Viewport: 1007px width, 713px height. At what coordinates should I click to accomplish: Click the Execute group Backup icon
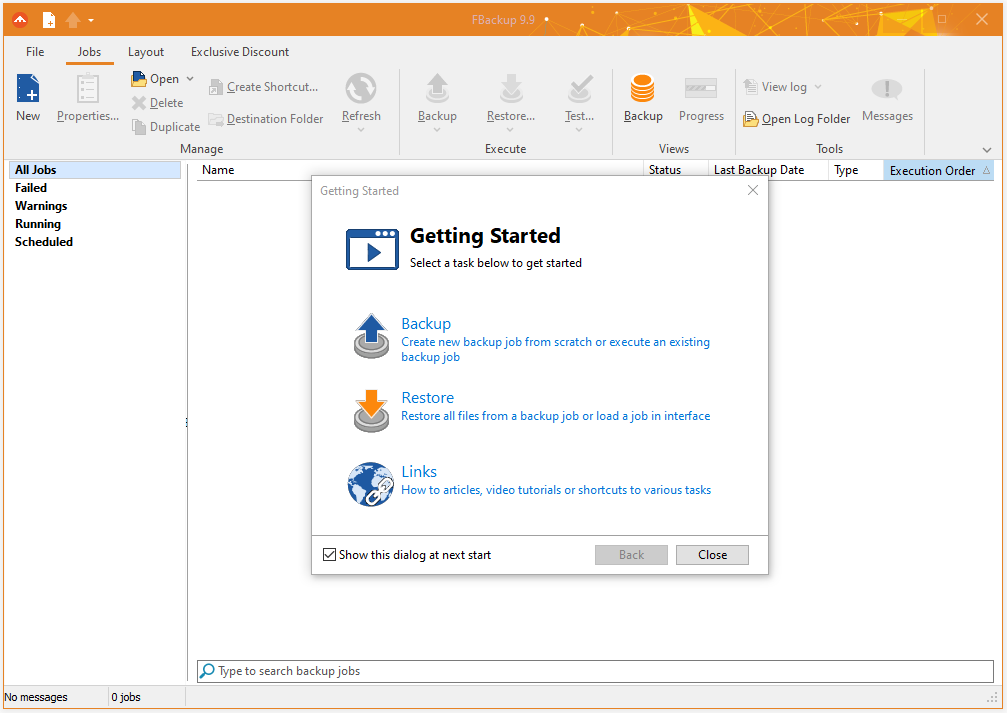pos(437,88)
